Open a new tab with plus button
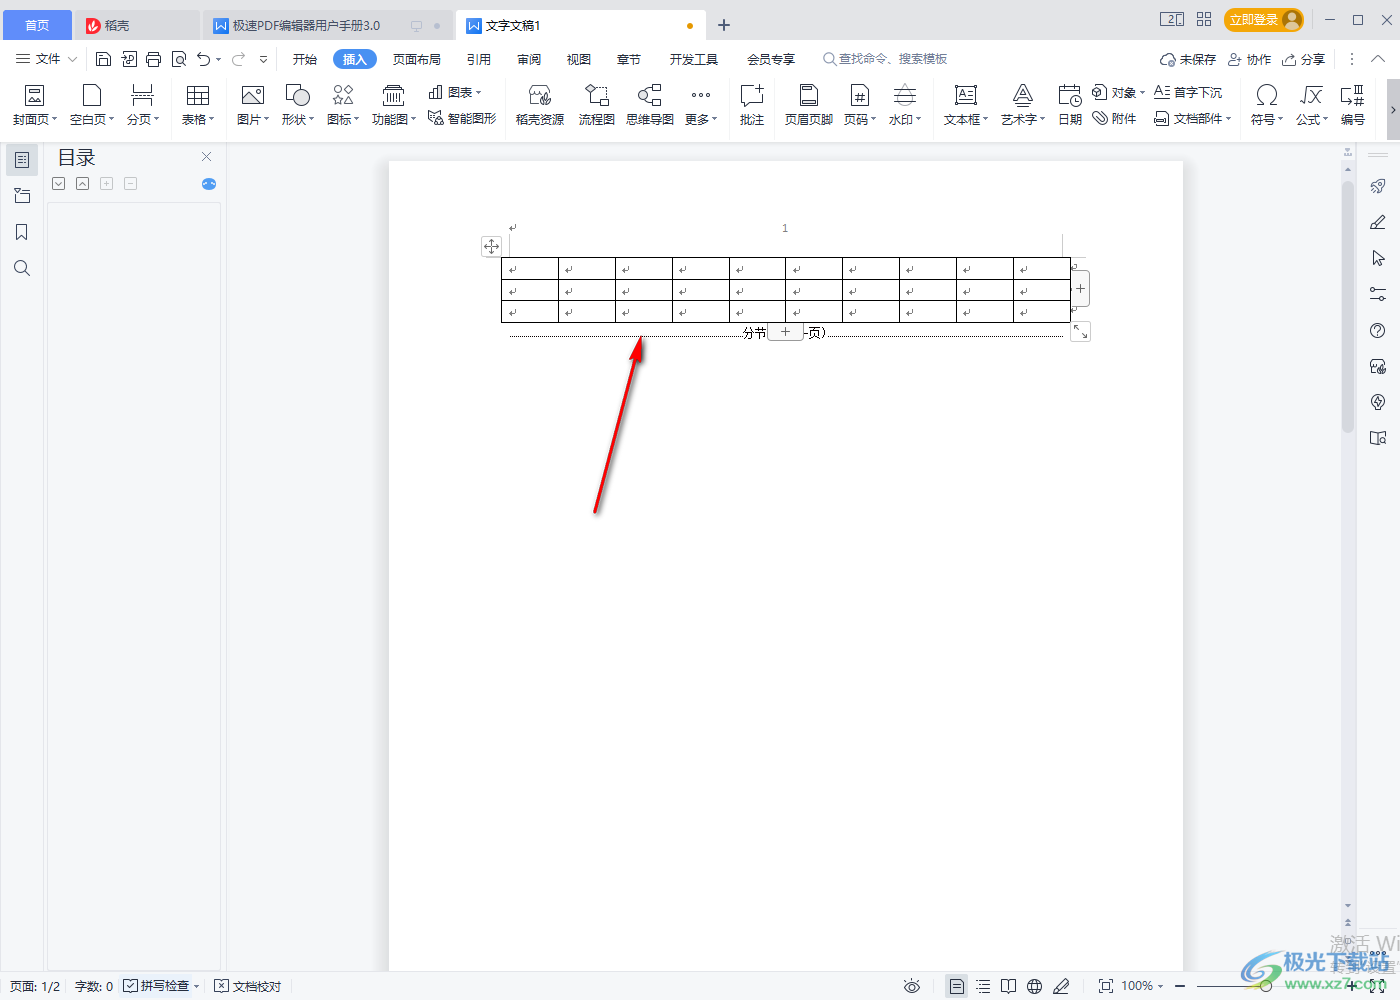1400x1000 pixels. [x=724, y=25]
